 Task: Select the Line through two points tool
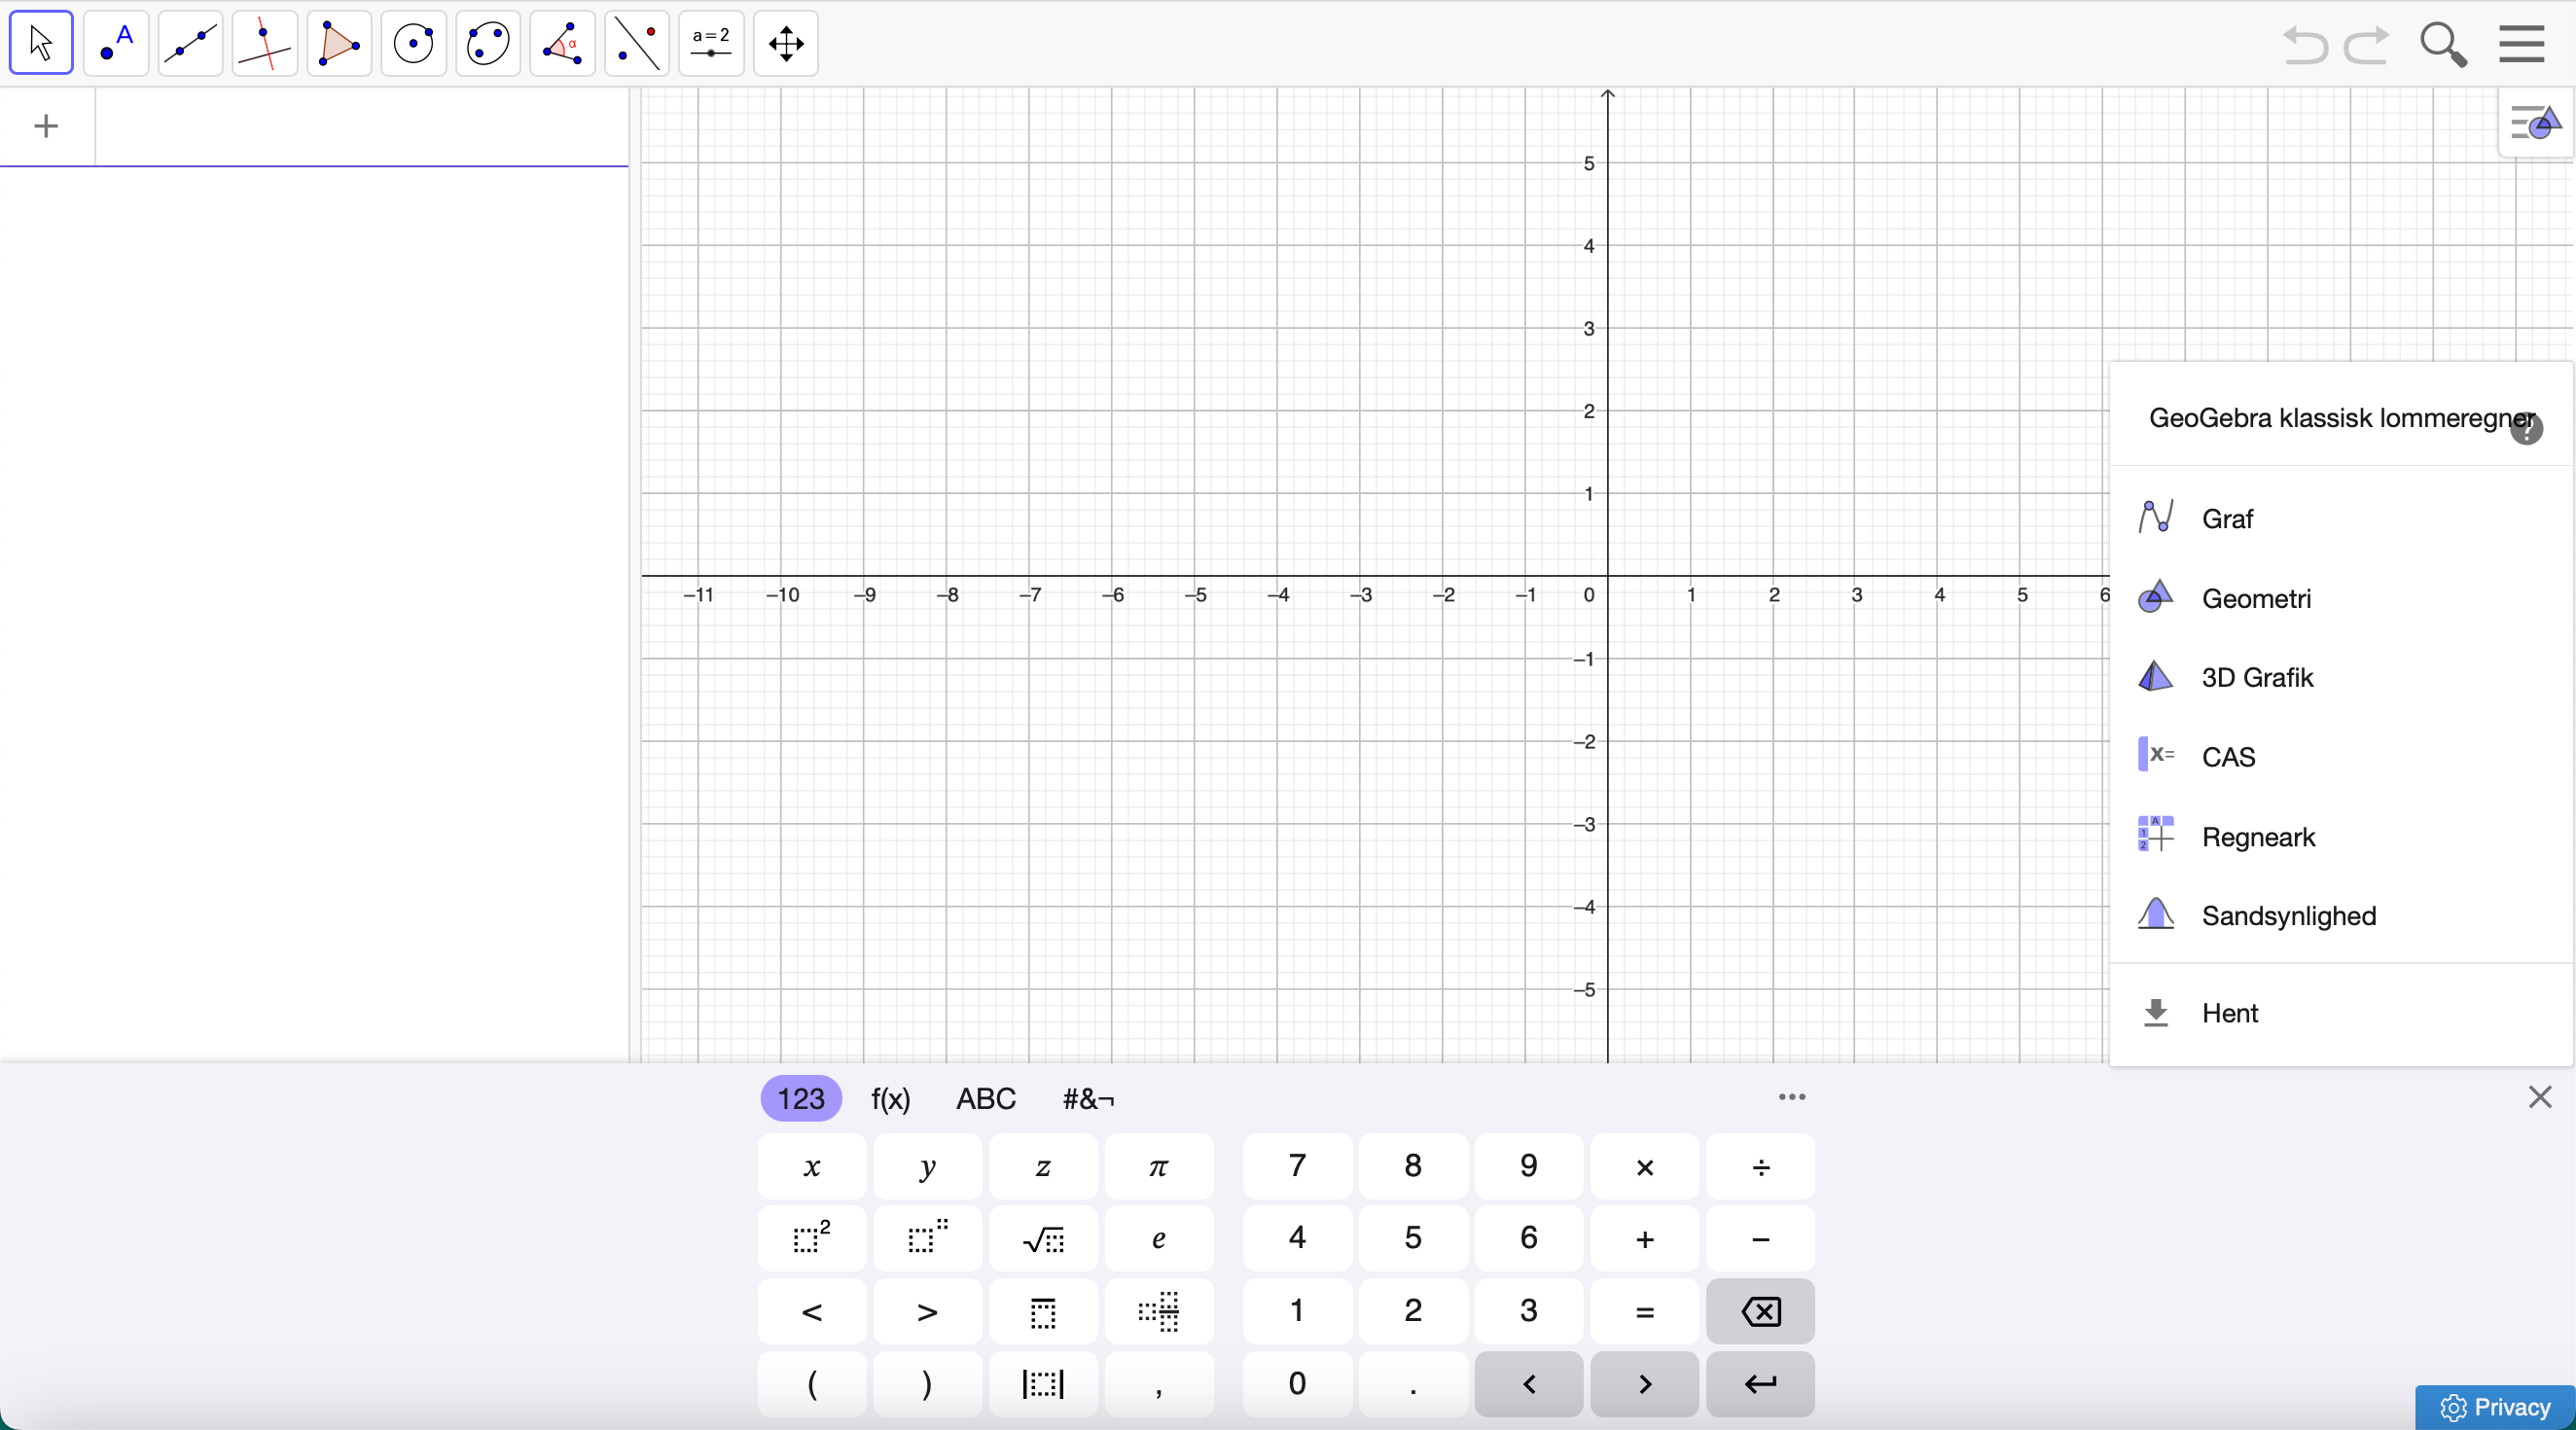190,43
